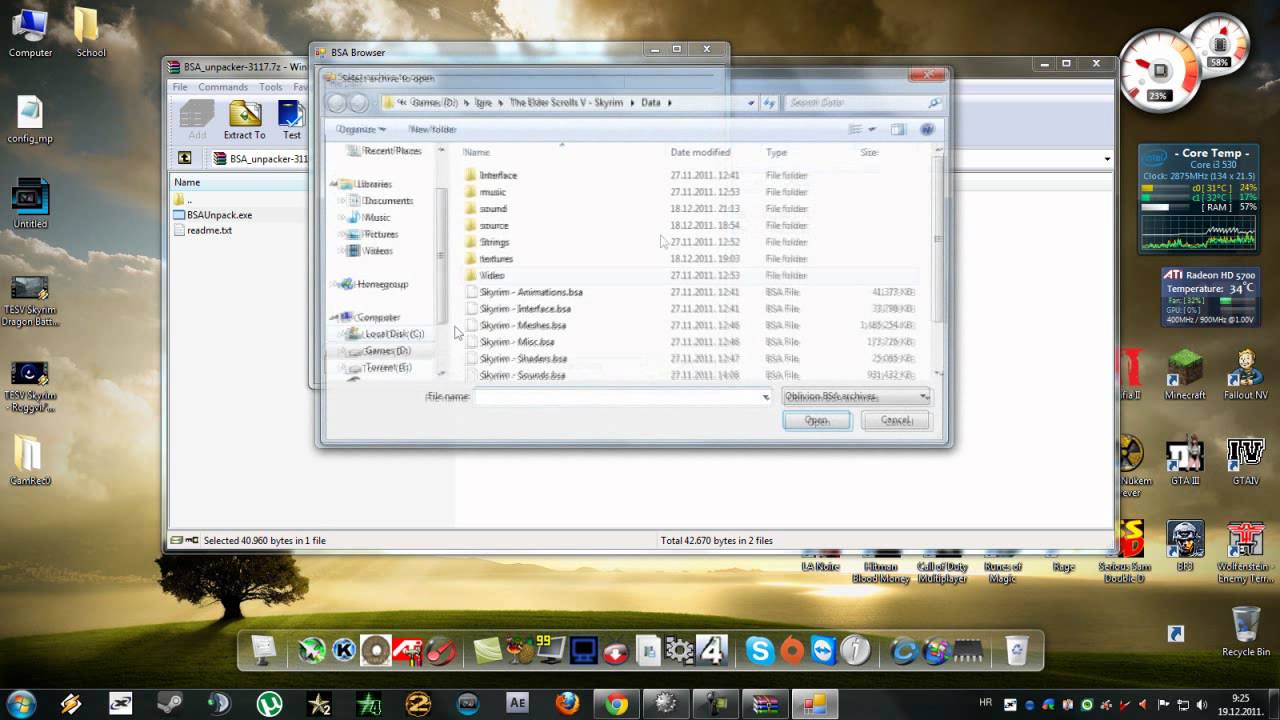Open Homegroup in navigation pane
1280x720 pixels.
(381, 284)
